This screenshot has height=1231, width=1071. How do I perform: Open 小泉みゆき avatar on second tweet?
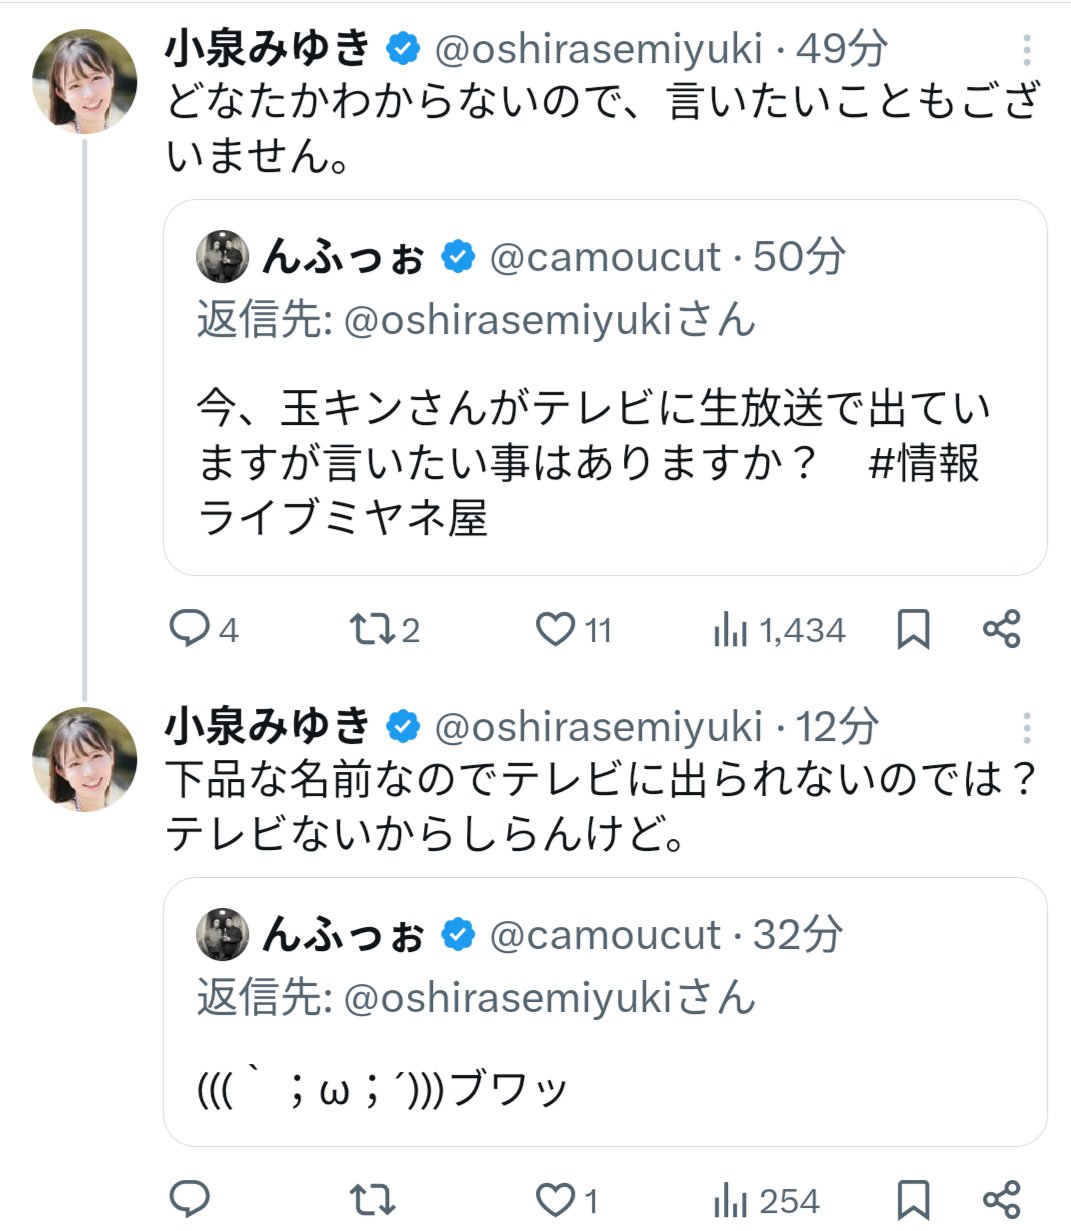[x=85, y=759]
